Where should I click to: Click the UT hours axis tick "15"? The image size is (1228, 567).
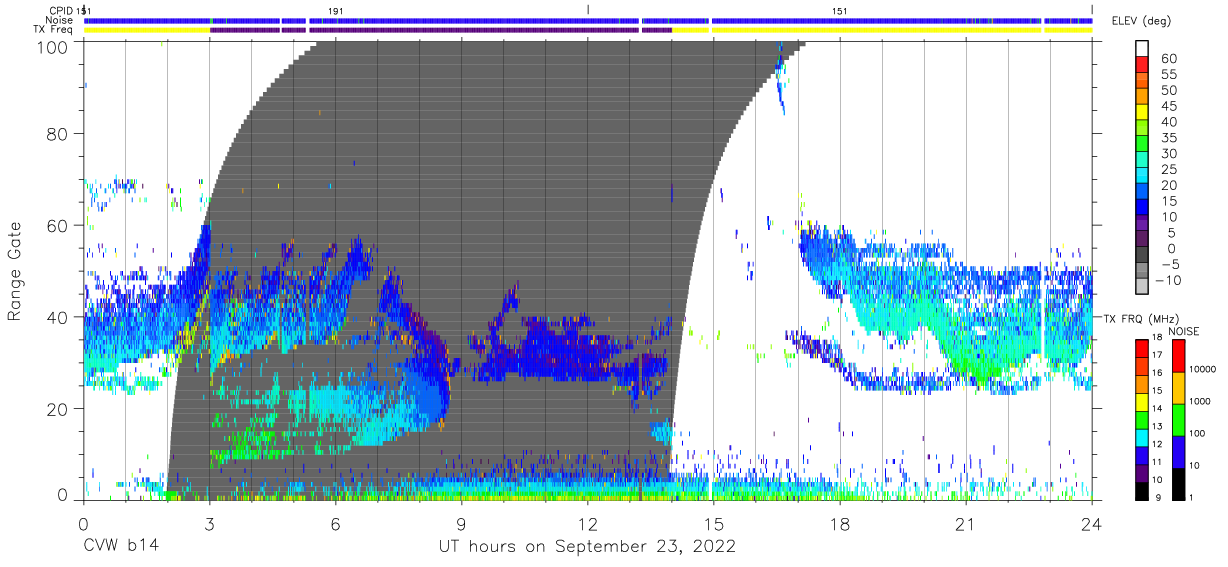(x=714, y=523)
